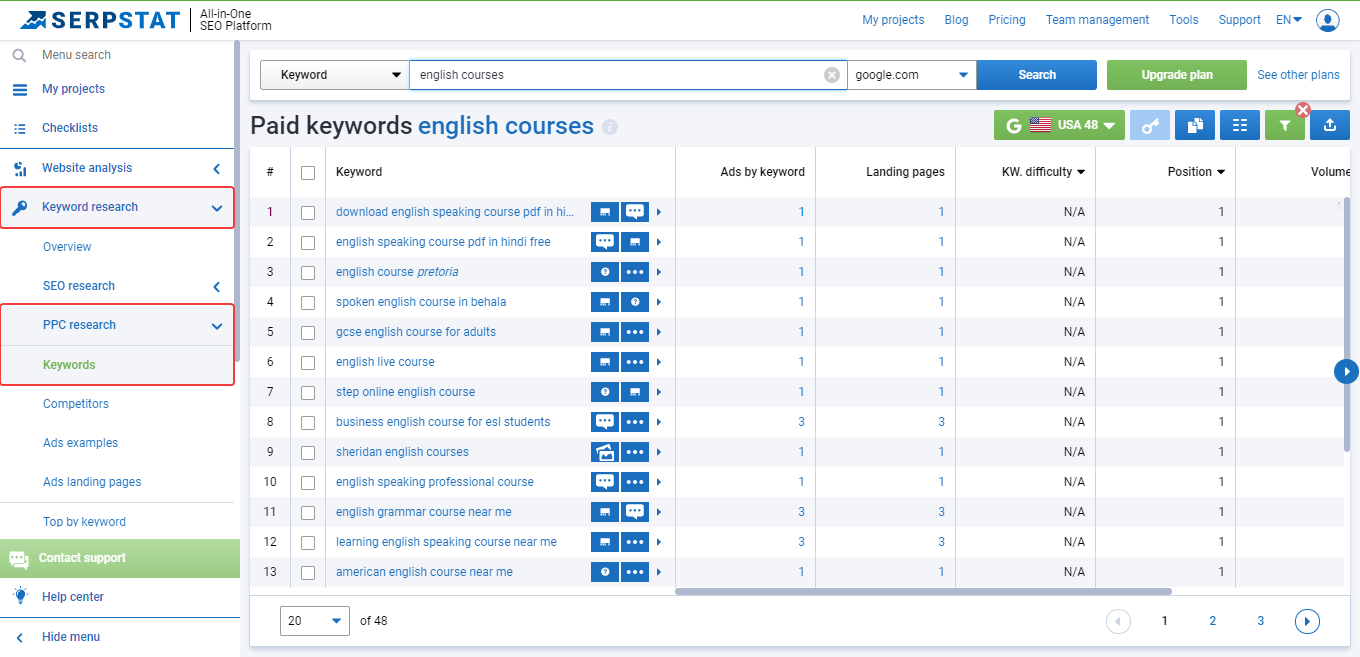
Task: Open Competitors in the PPC research menu
Action: (76, 404)
